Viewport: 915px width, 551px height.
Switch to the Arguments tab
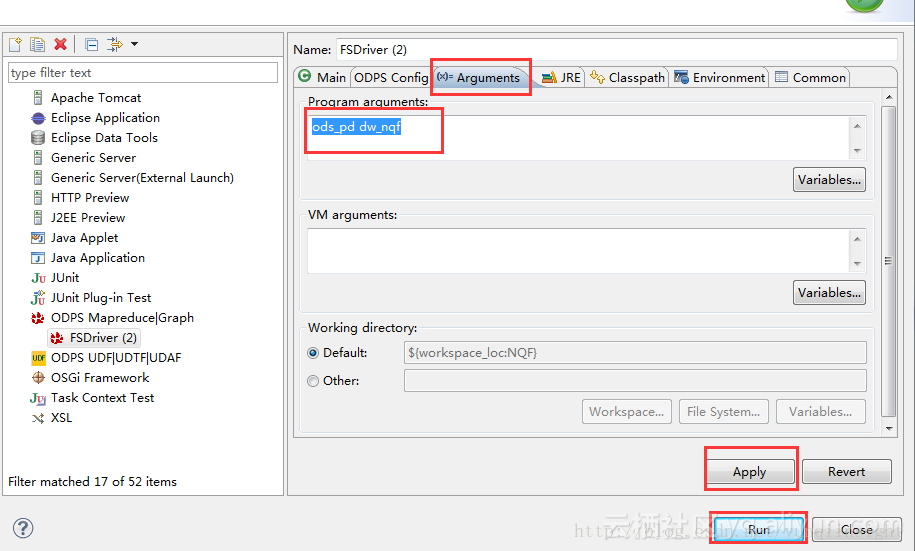pyautogui.click(x=480, y=78)
